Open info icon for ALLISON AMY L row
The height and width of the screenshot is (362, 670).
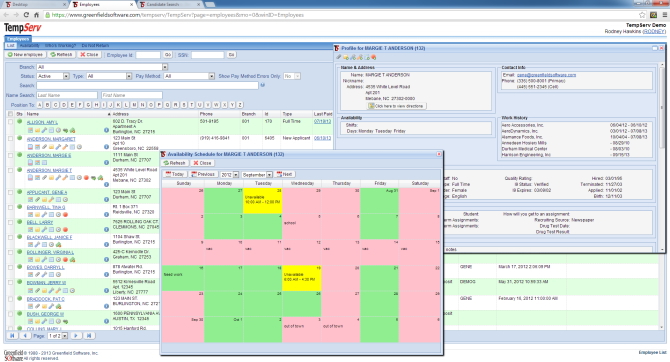coord(106,130)
